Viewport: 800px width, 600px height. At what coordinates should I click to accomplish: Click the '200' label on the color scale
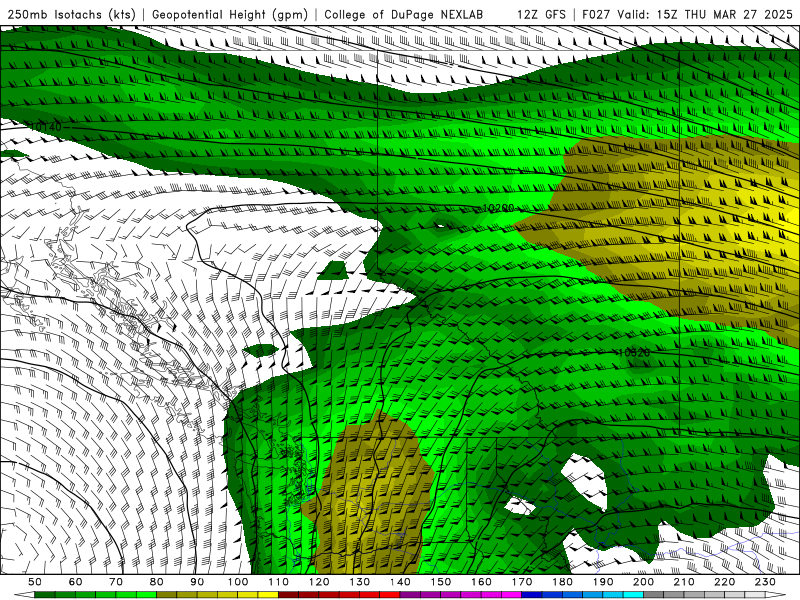[x=643, y=582]
